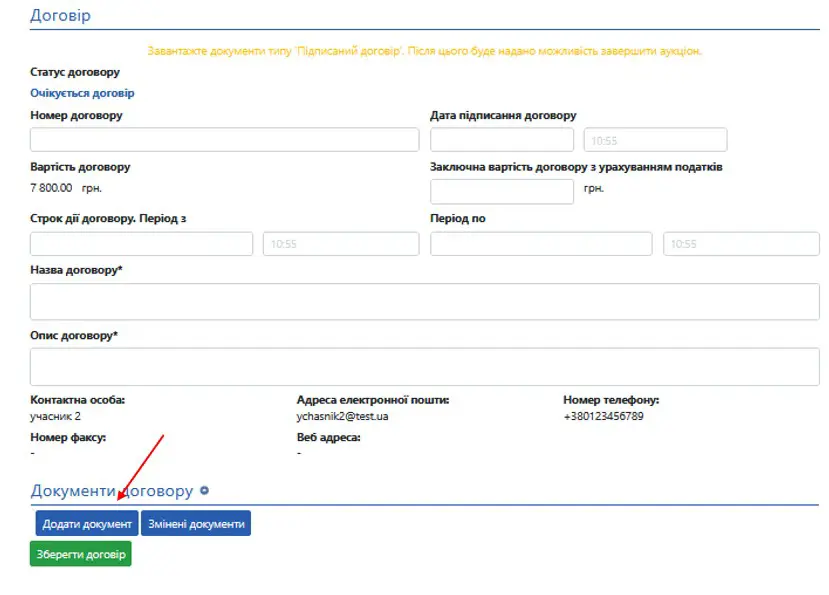Click the yellow 'Завантажте документи' notice text

pyautogui.click(x=424, y=51)
